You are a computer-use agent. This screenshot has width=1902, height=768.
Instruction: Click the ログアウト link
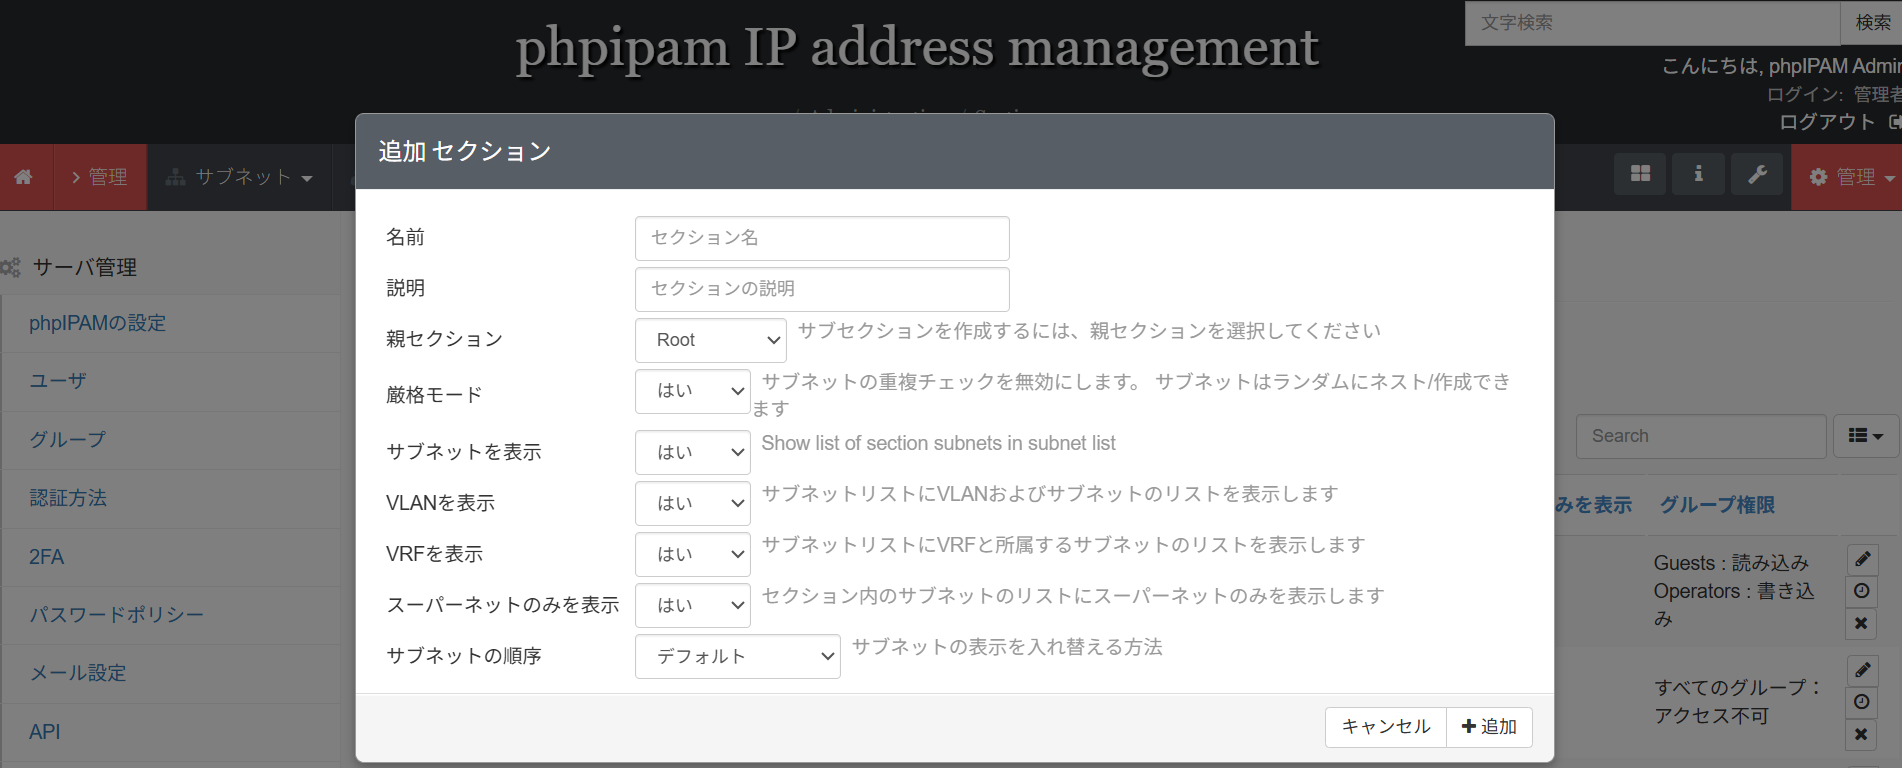[x=1827, y=122]
